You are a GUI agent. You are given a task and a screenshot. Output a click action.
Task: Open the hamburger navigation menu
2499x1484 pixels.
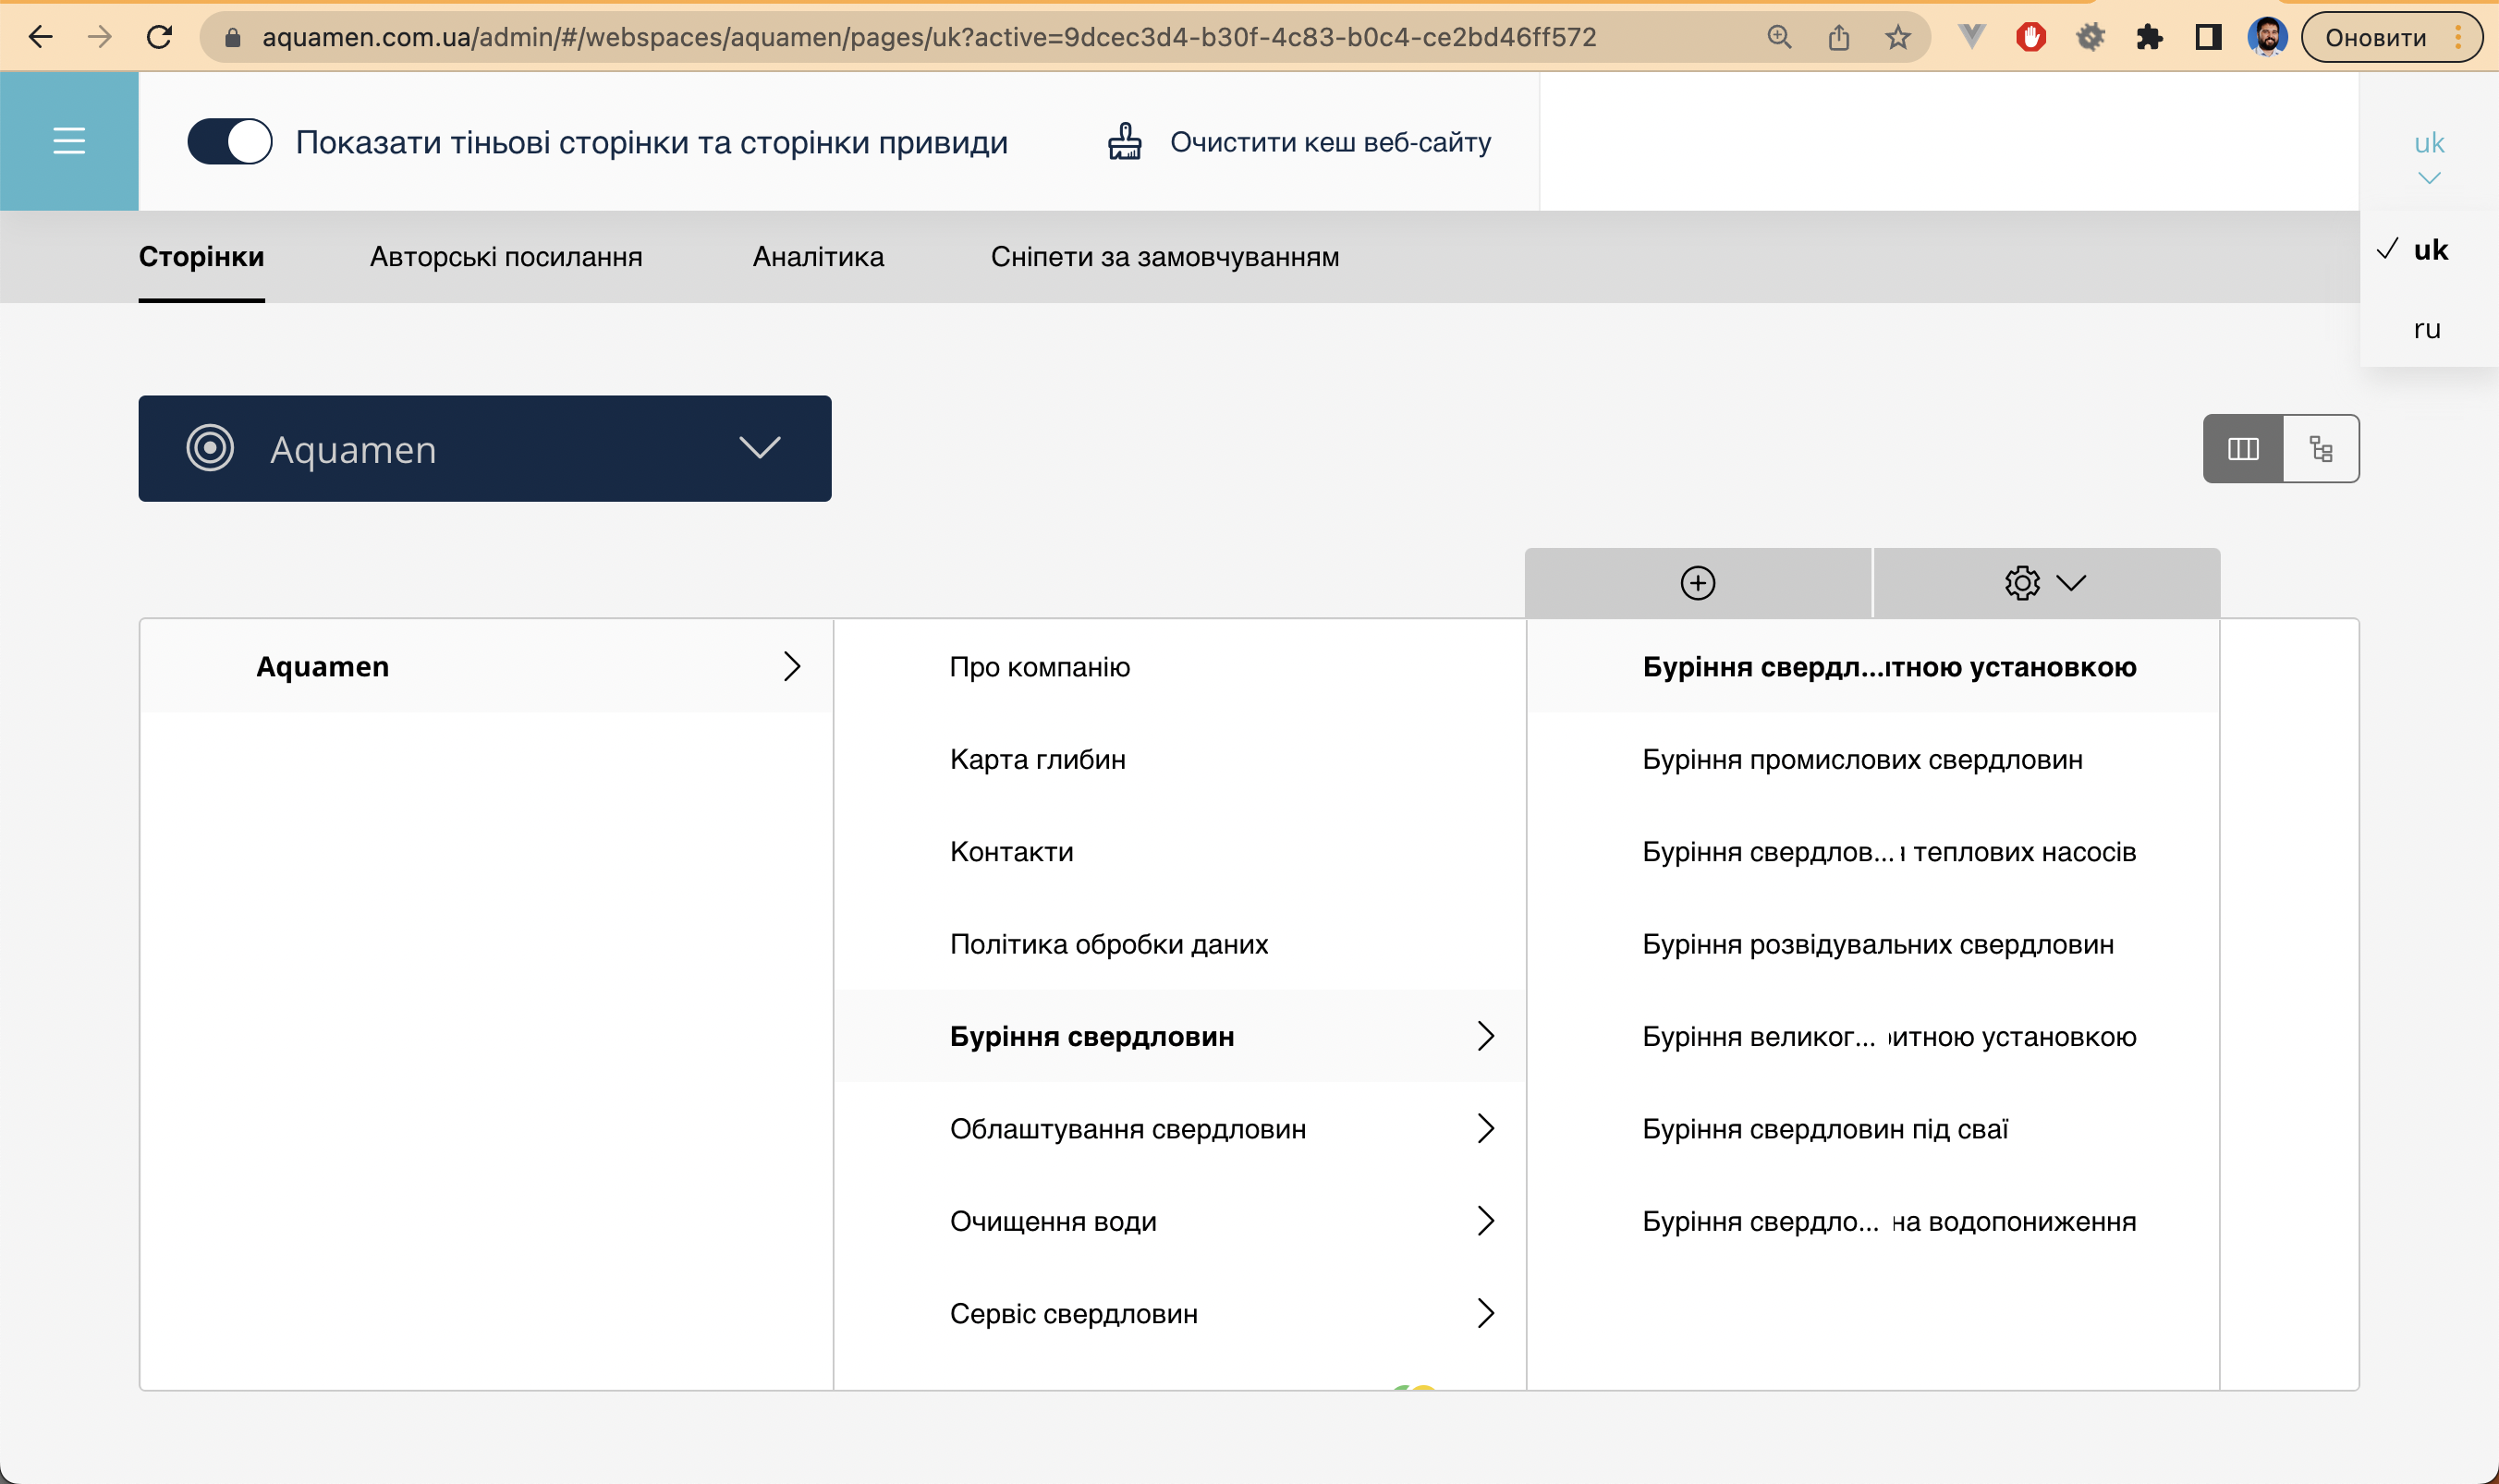coord(69,141)
